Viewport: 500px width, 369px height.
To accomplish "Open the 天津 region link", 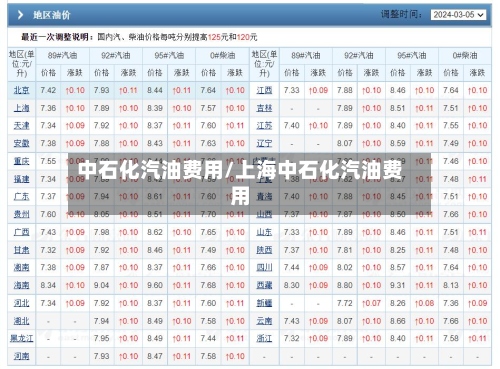I will (22, 126).
